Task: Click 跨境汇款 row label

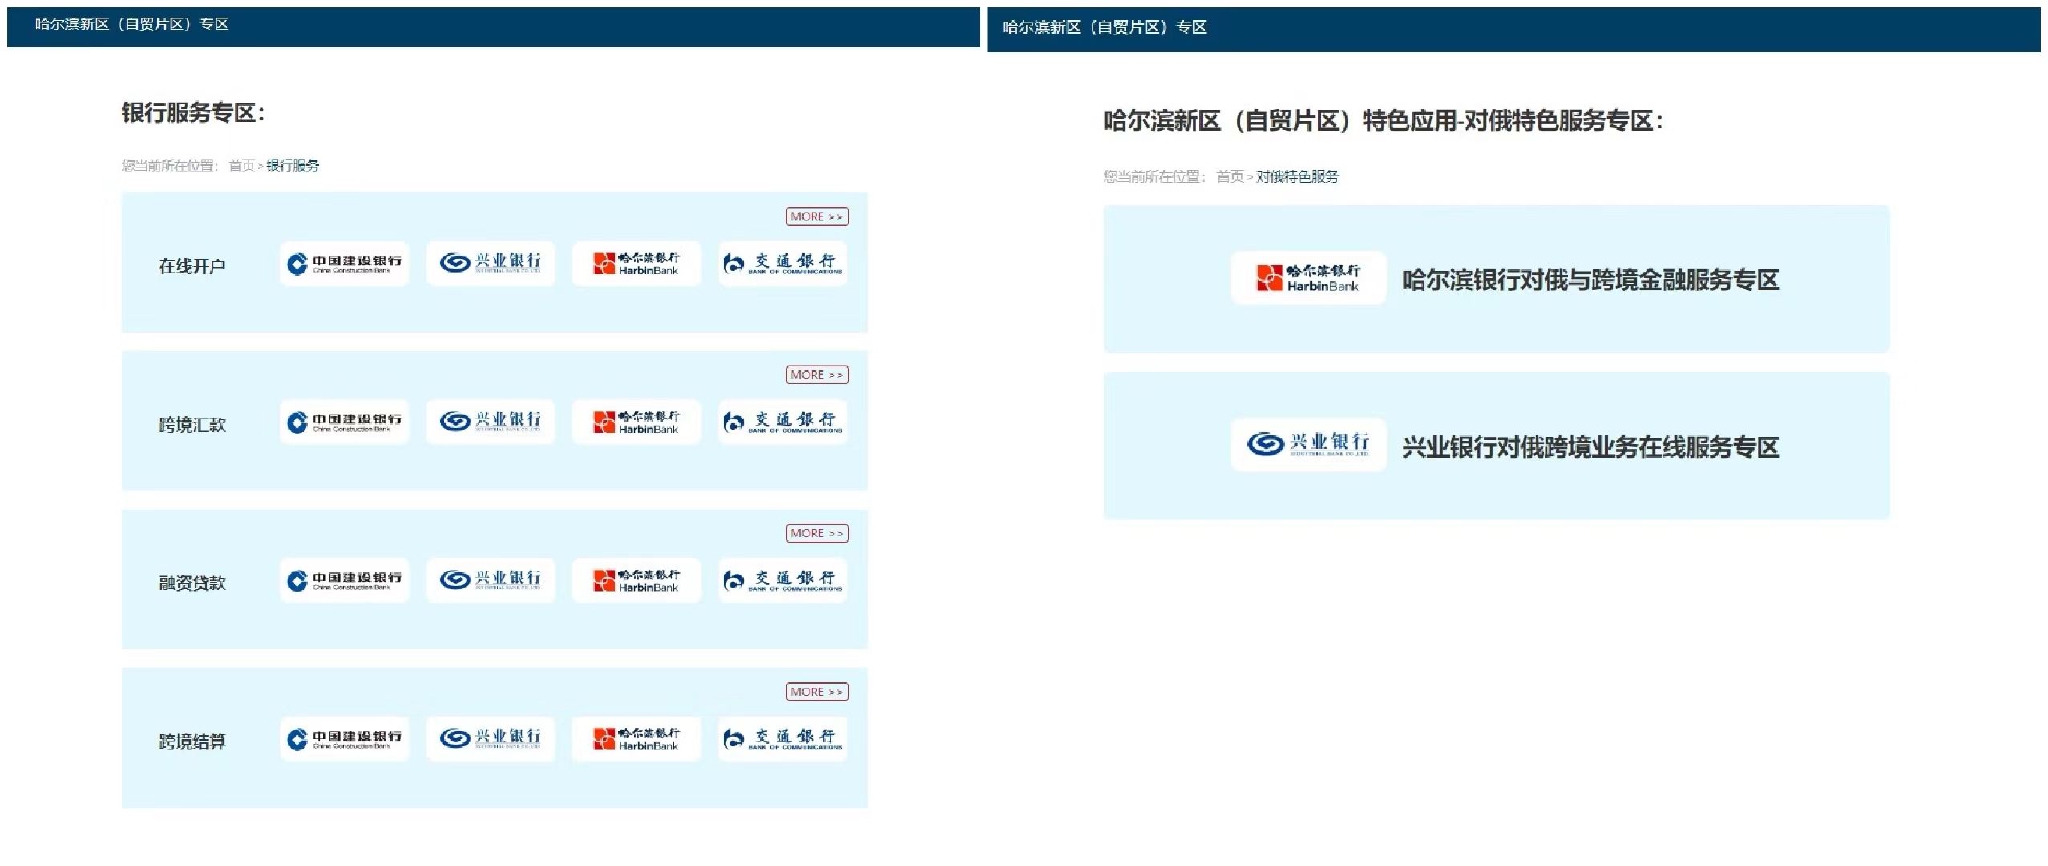Action: pos(192,425)
